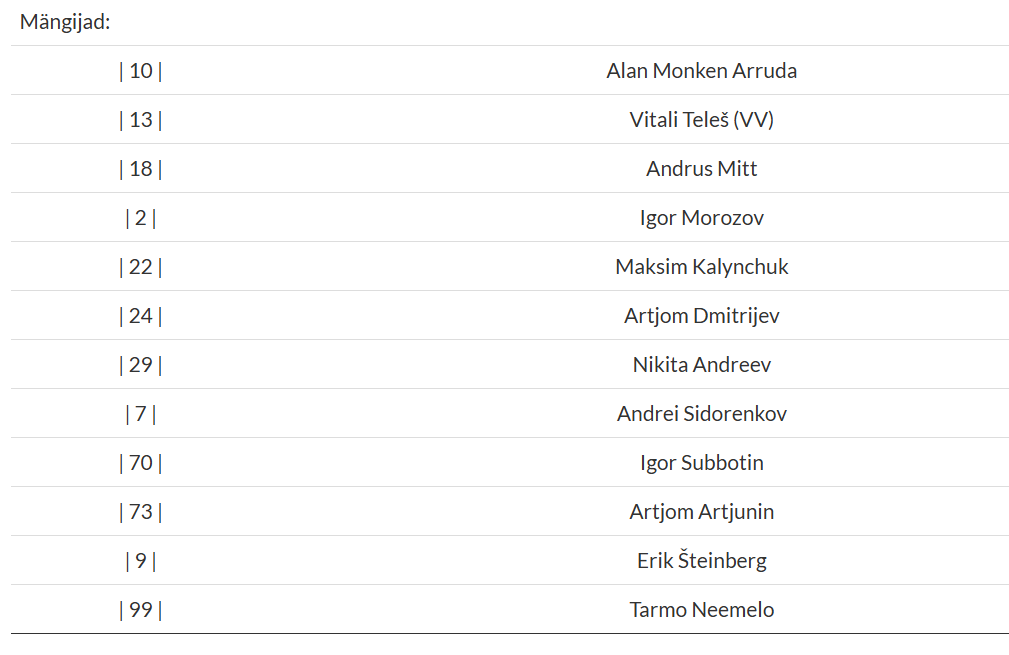Click shirt number 22
1009x655 pixels.
tap(141, 267)
